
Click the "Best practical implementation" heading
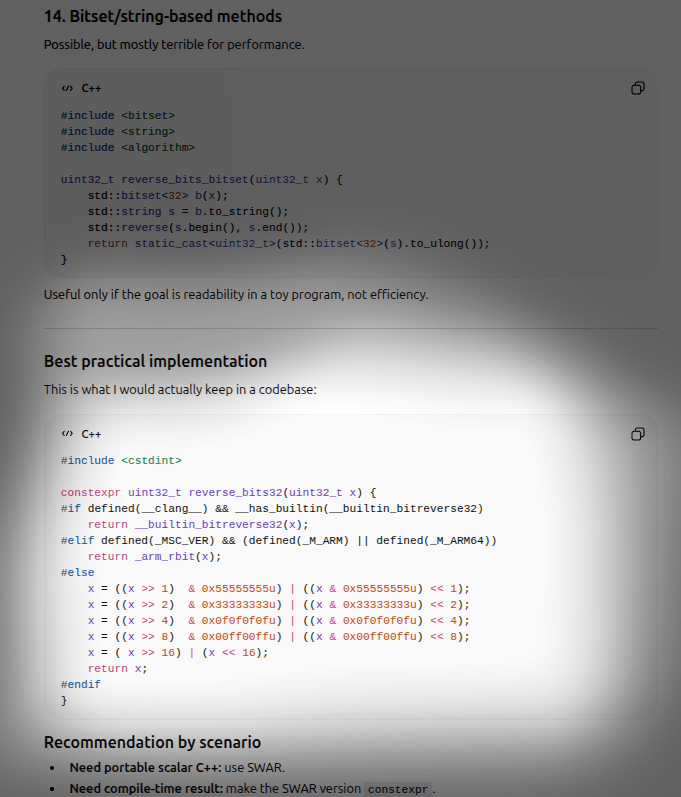[x=155, y=361]
